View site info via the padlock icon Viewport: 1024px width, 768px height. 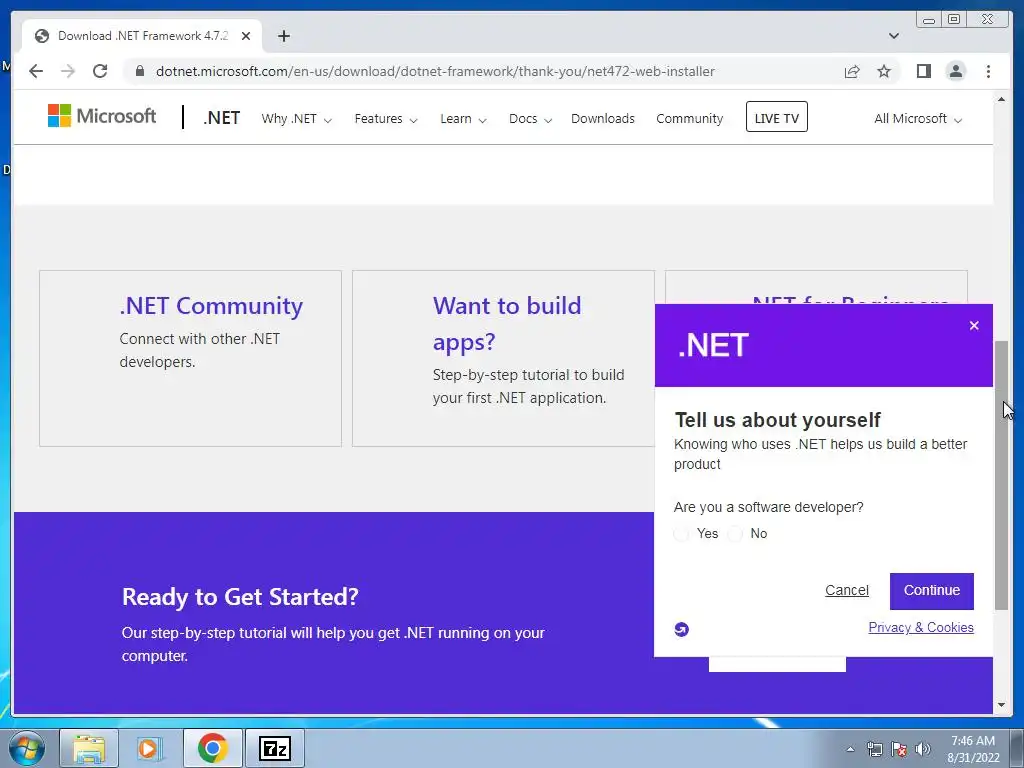click(139, 71)
